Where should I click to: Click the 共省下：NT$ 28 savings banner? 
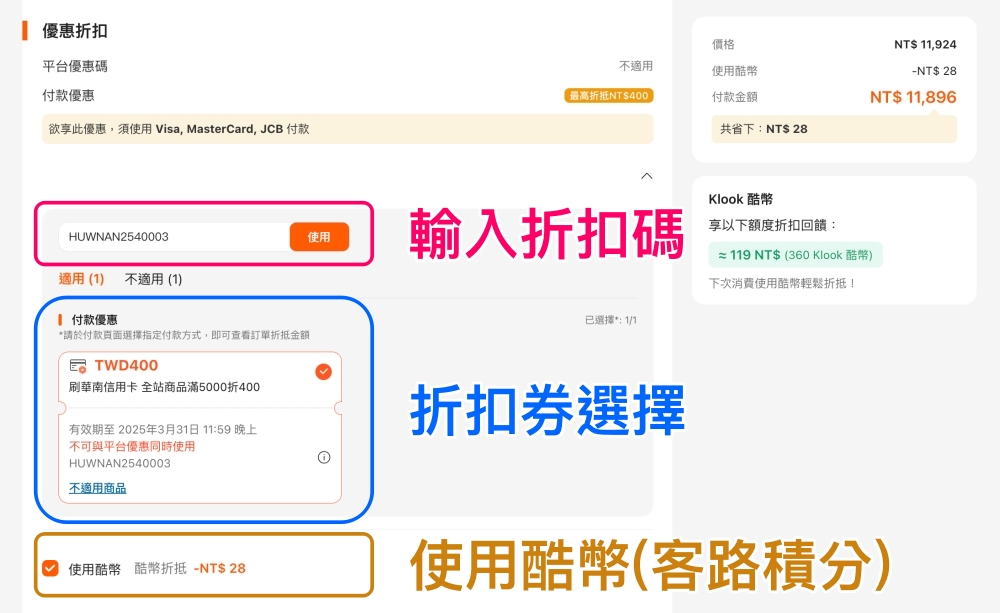tap(834, 129)
